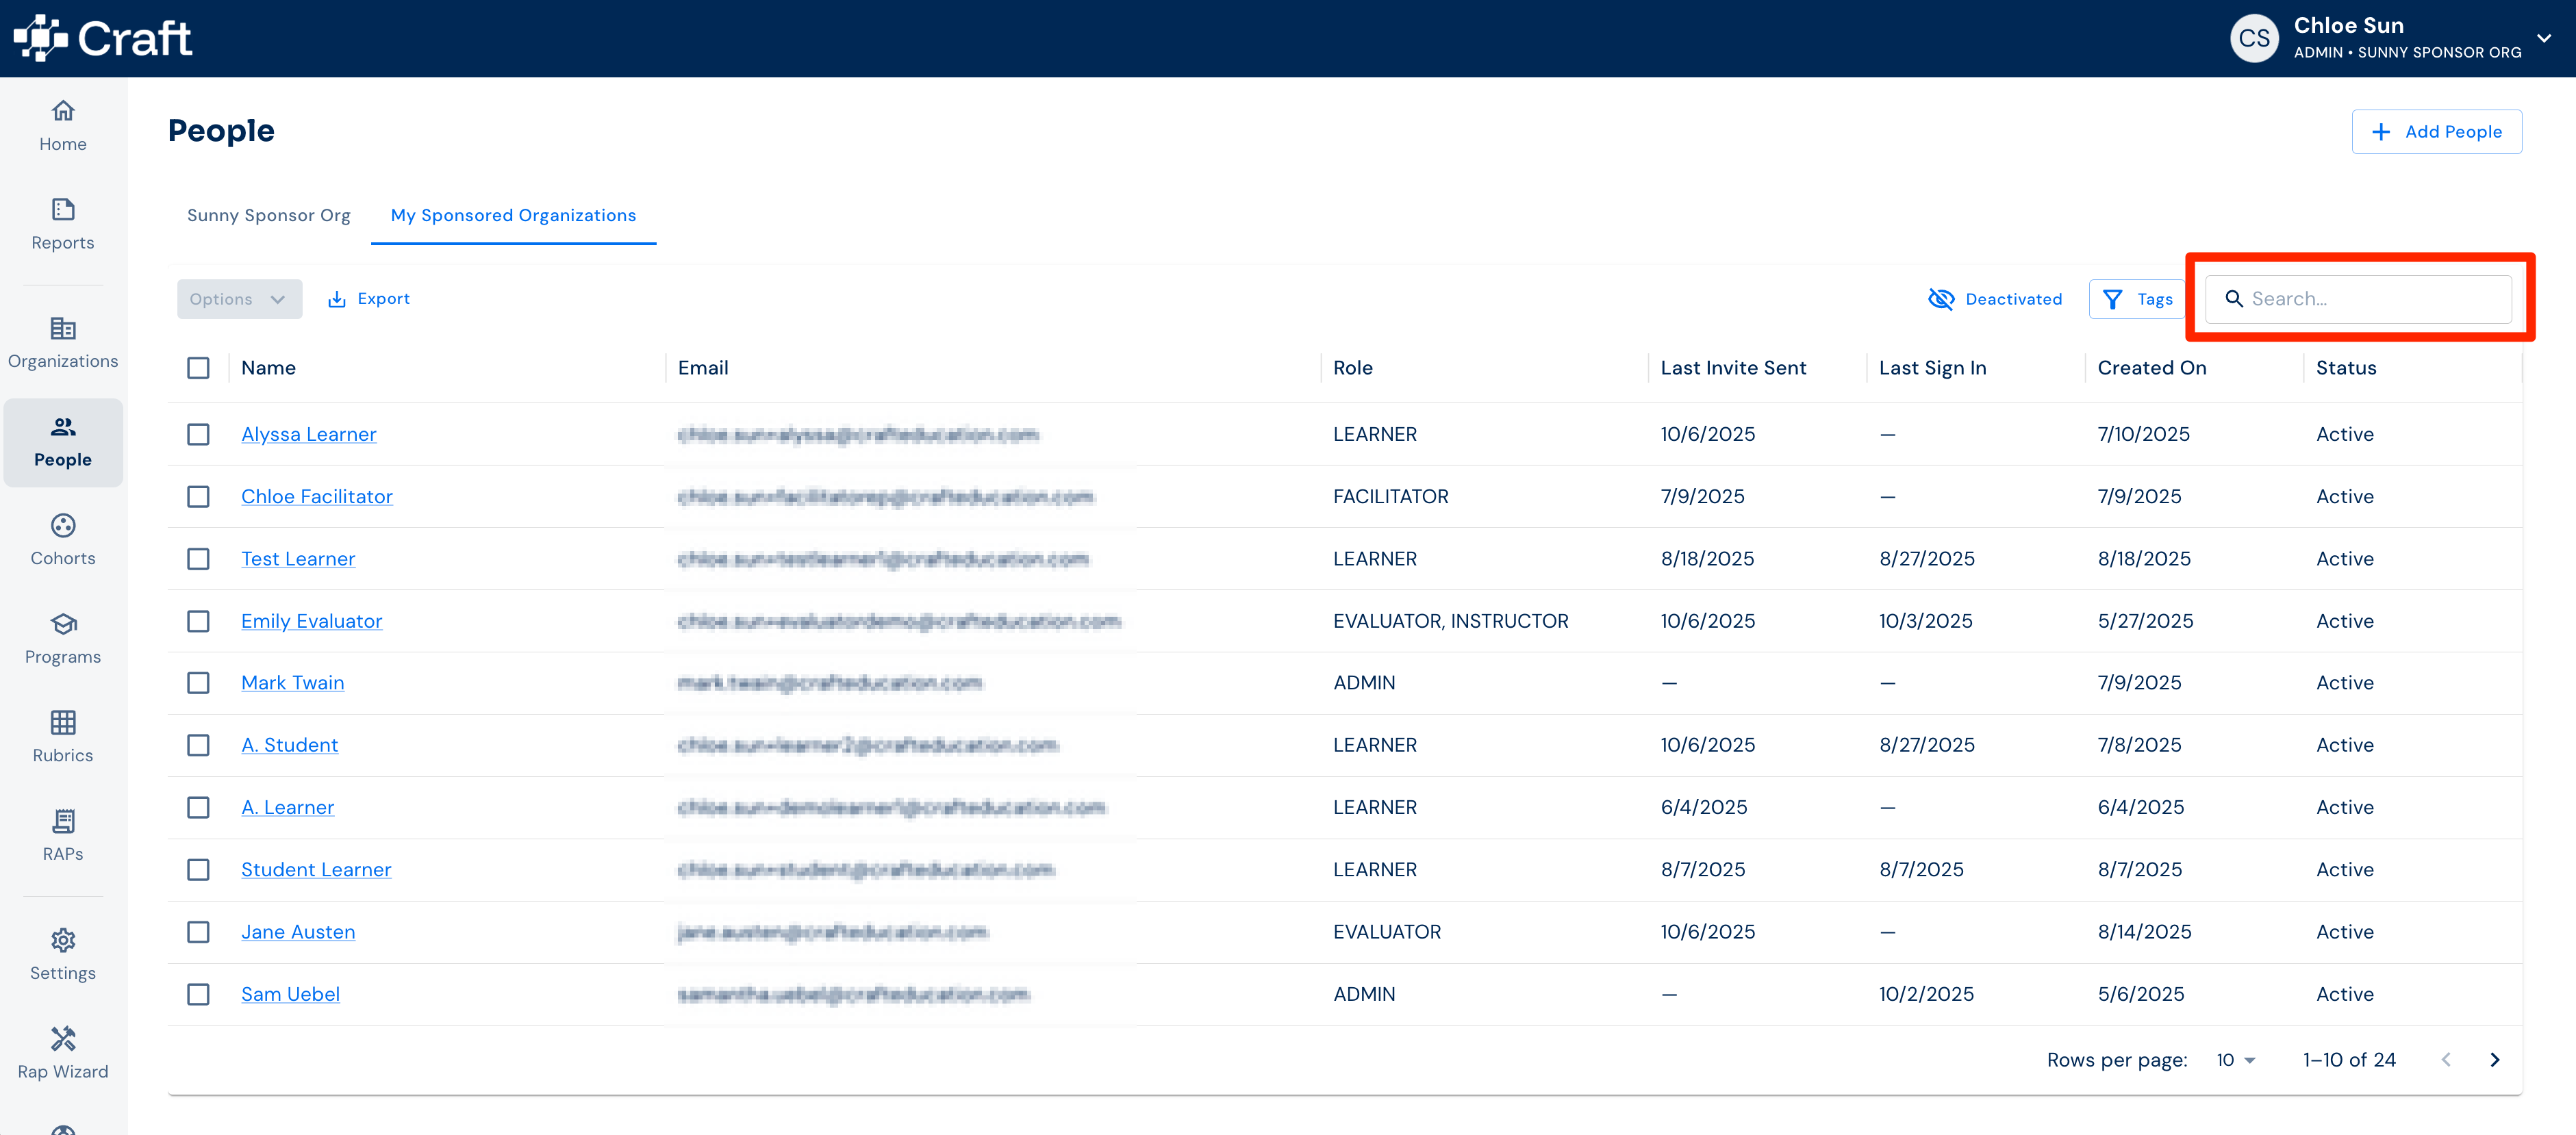This screenshot has width=2576, height=1135.
Task: Open A. Learner profile link
Action: (x=287, y=807)
